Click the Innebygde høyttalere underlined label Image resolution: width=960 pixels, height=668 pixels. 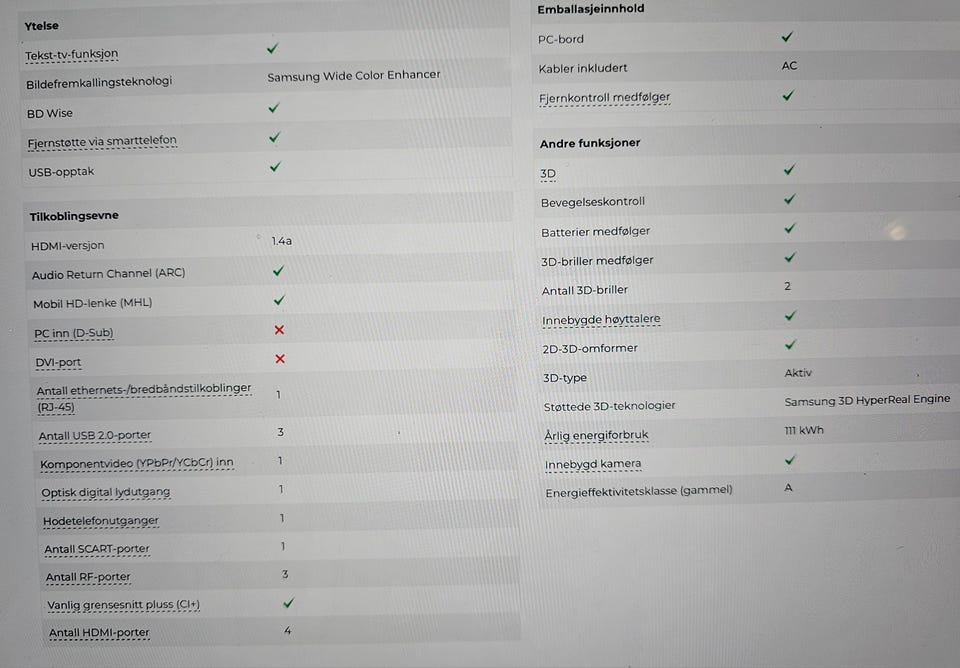click(601, 319)
